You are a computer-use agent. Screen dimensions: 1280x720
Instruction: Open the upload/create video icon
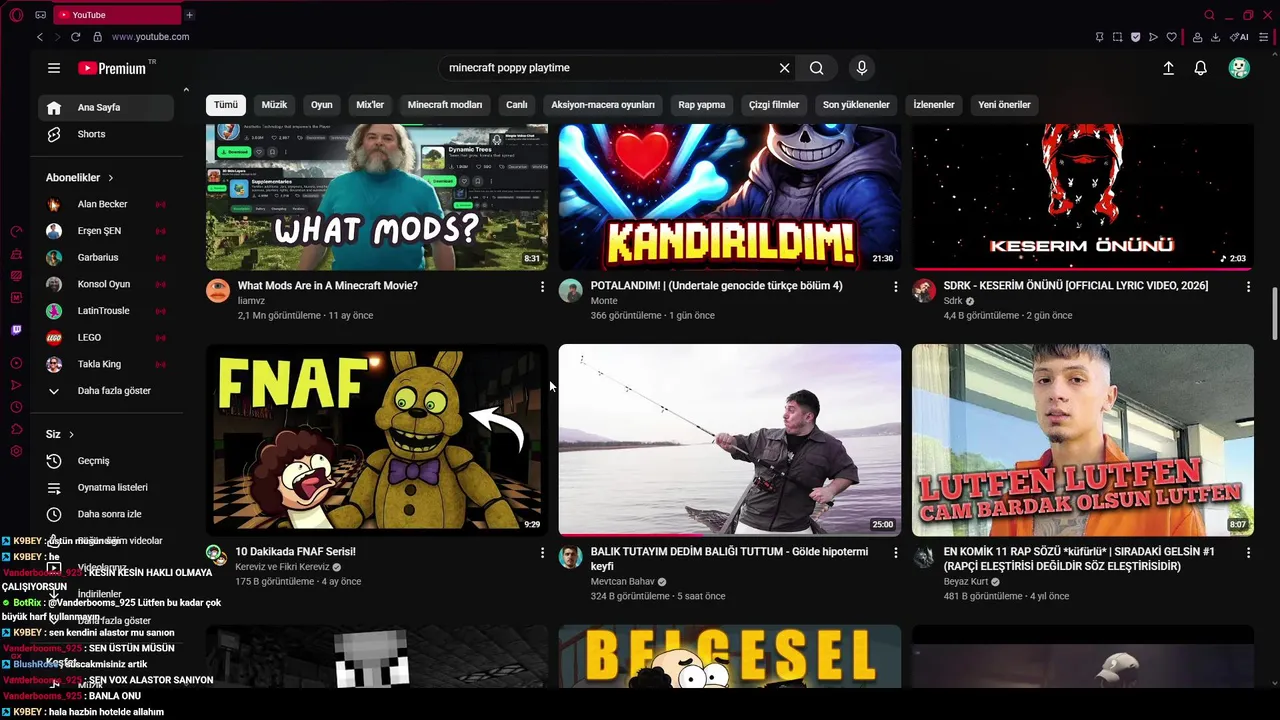[x=1168, y=68]
